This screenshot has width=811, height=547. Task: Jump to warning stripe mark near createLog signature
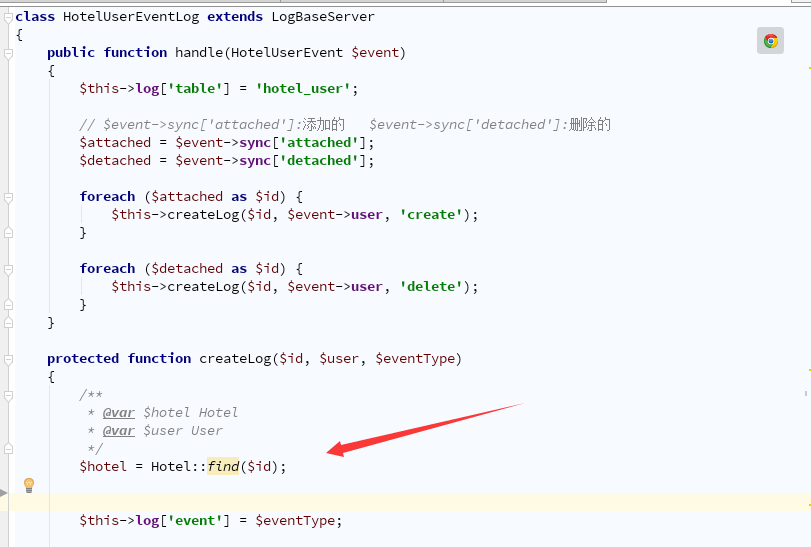tap(808, 370)
